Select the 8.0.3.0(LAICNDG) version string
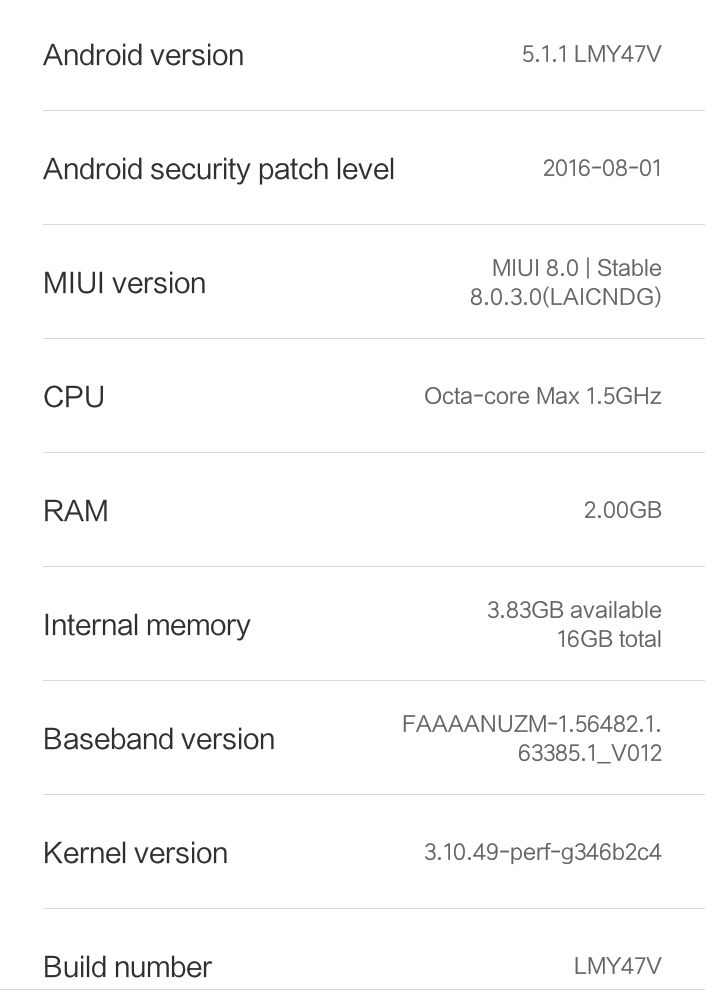Viewport: 705px width, 991px height. [565, 297]
